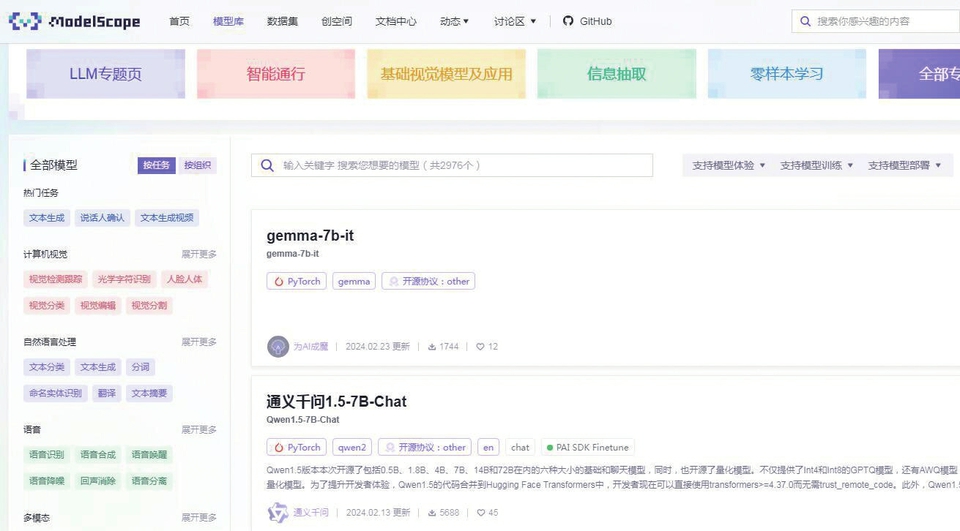
Task: Open 智能通行 banner
Action: 276,74
